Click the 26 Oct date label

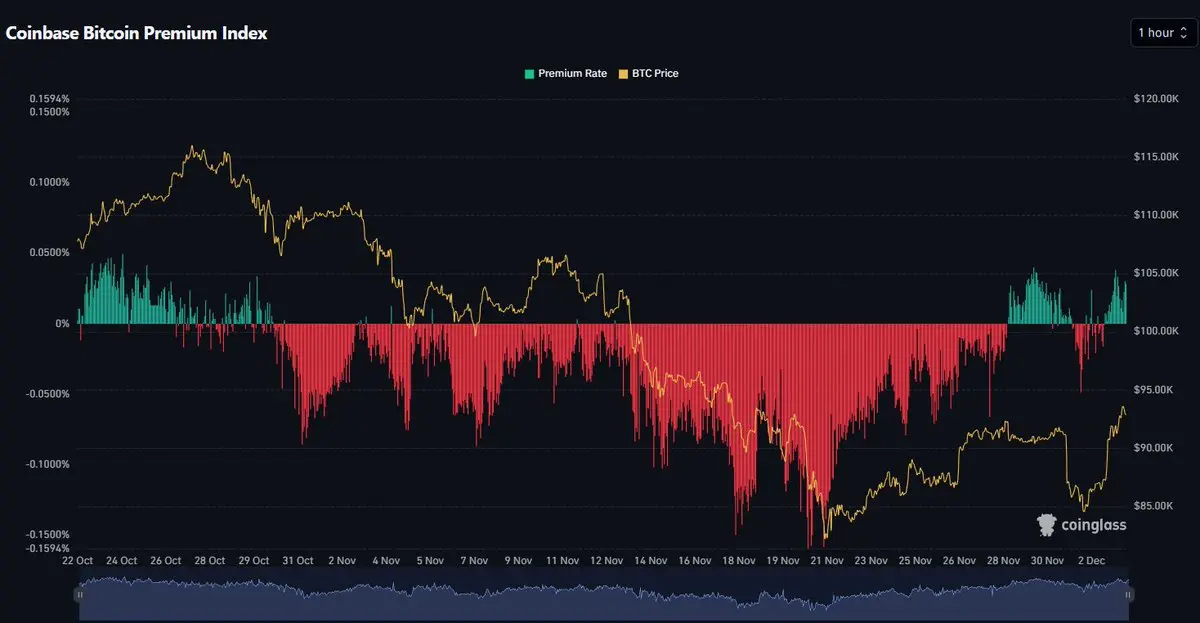click(165, 561)
